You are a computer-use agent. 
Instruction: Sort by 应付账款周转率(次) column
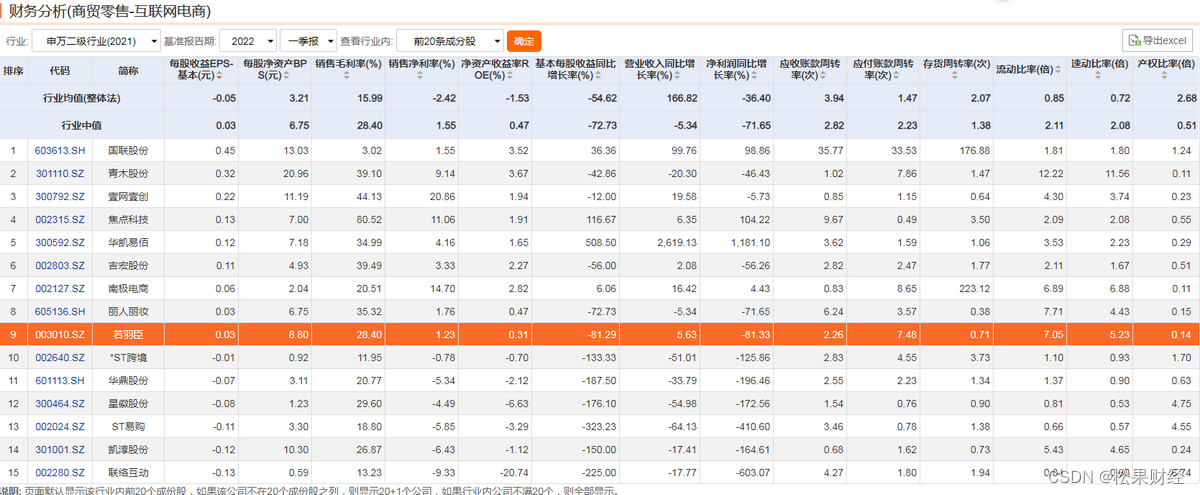(884, 70)
